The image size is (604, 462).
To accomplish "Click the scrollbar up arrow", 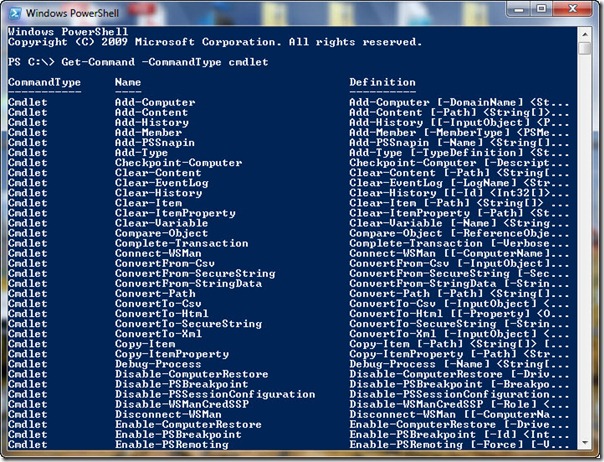I will click(585, 34).
